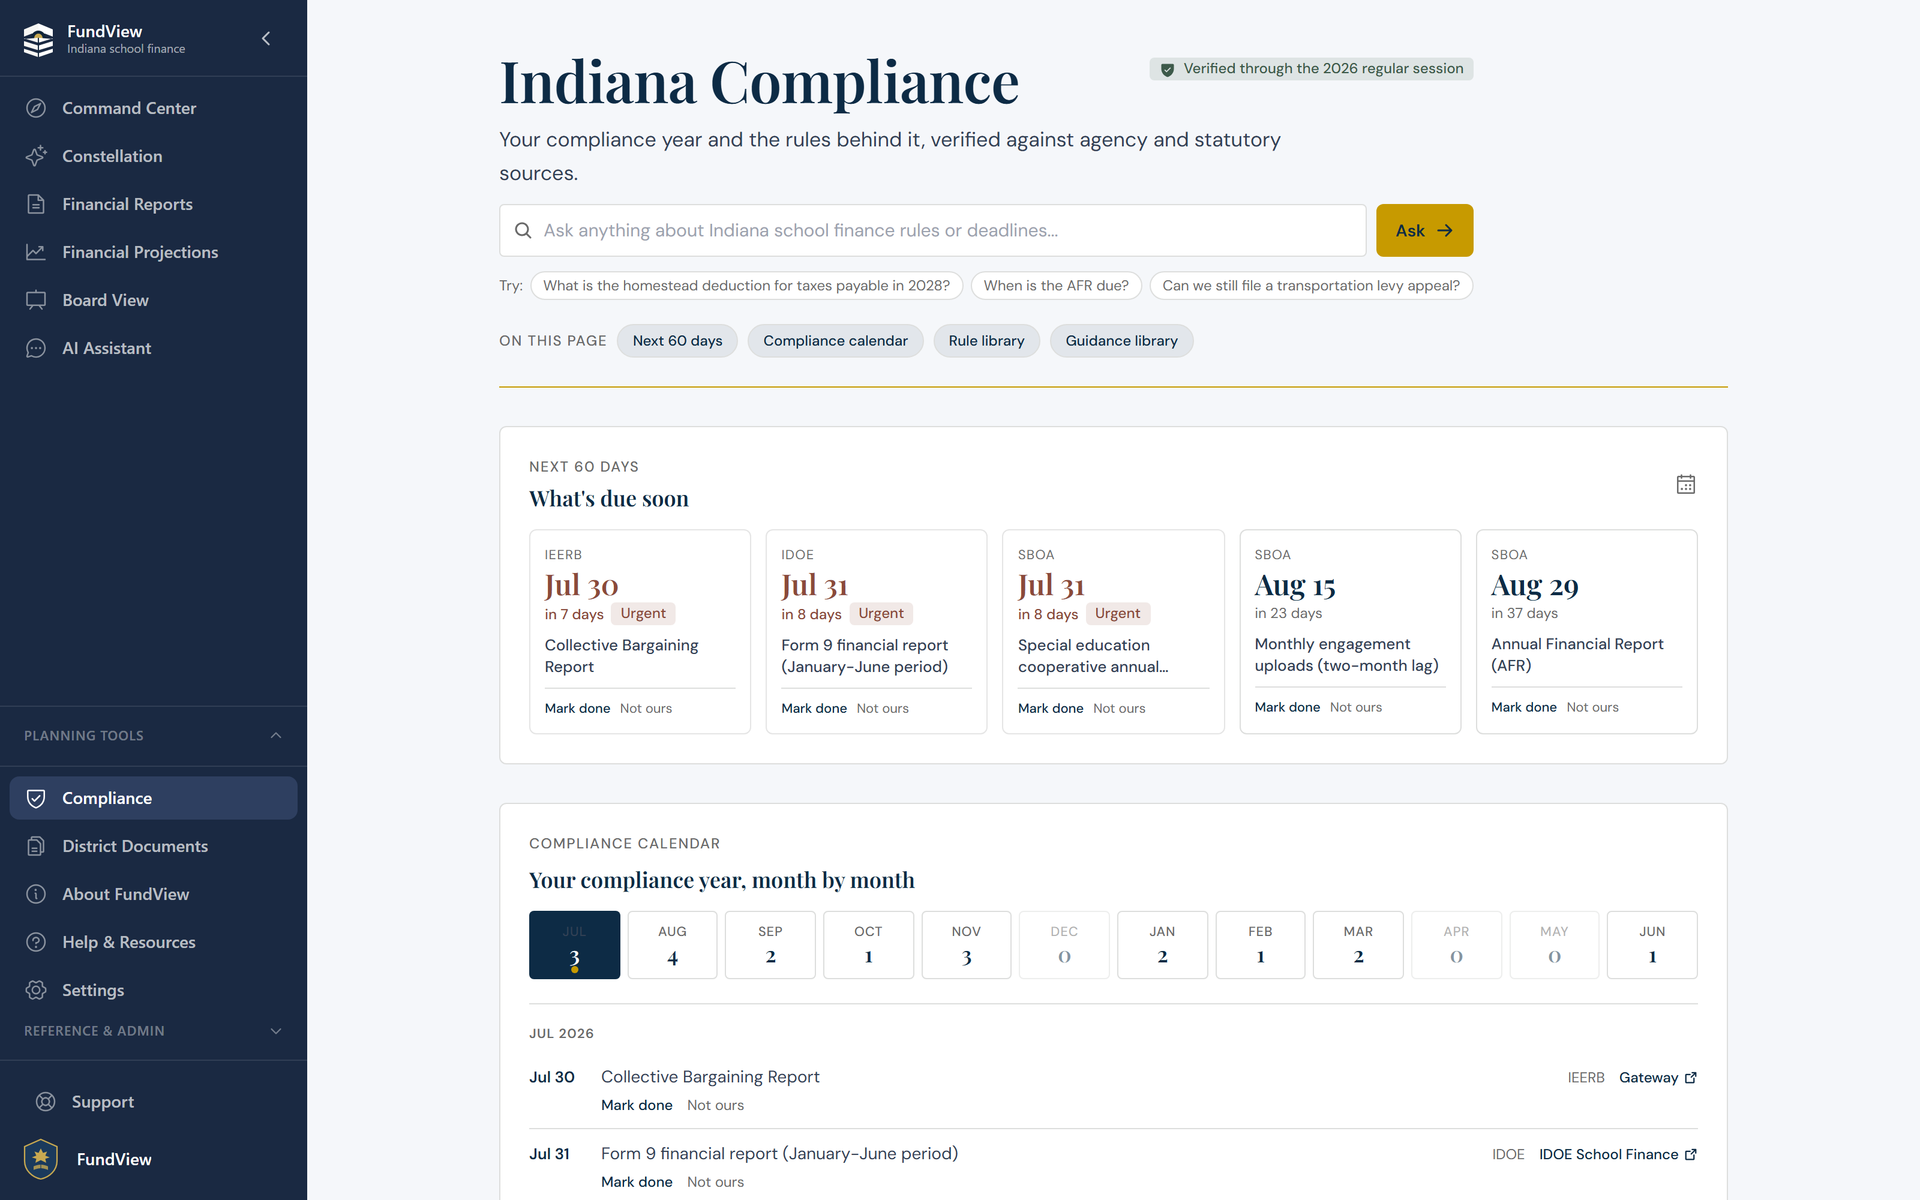Screen dimensions: 1920x1200
Task: Switch to Board View
Action: coord(153,300)
